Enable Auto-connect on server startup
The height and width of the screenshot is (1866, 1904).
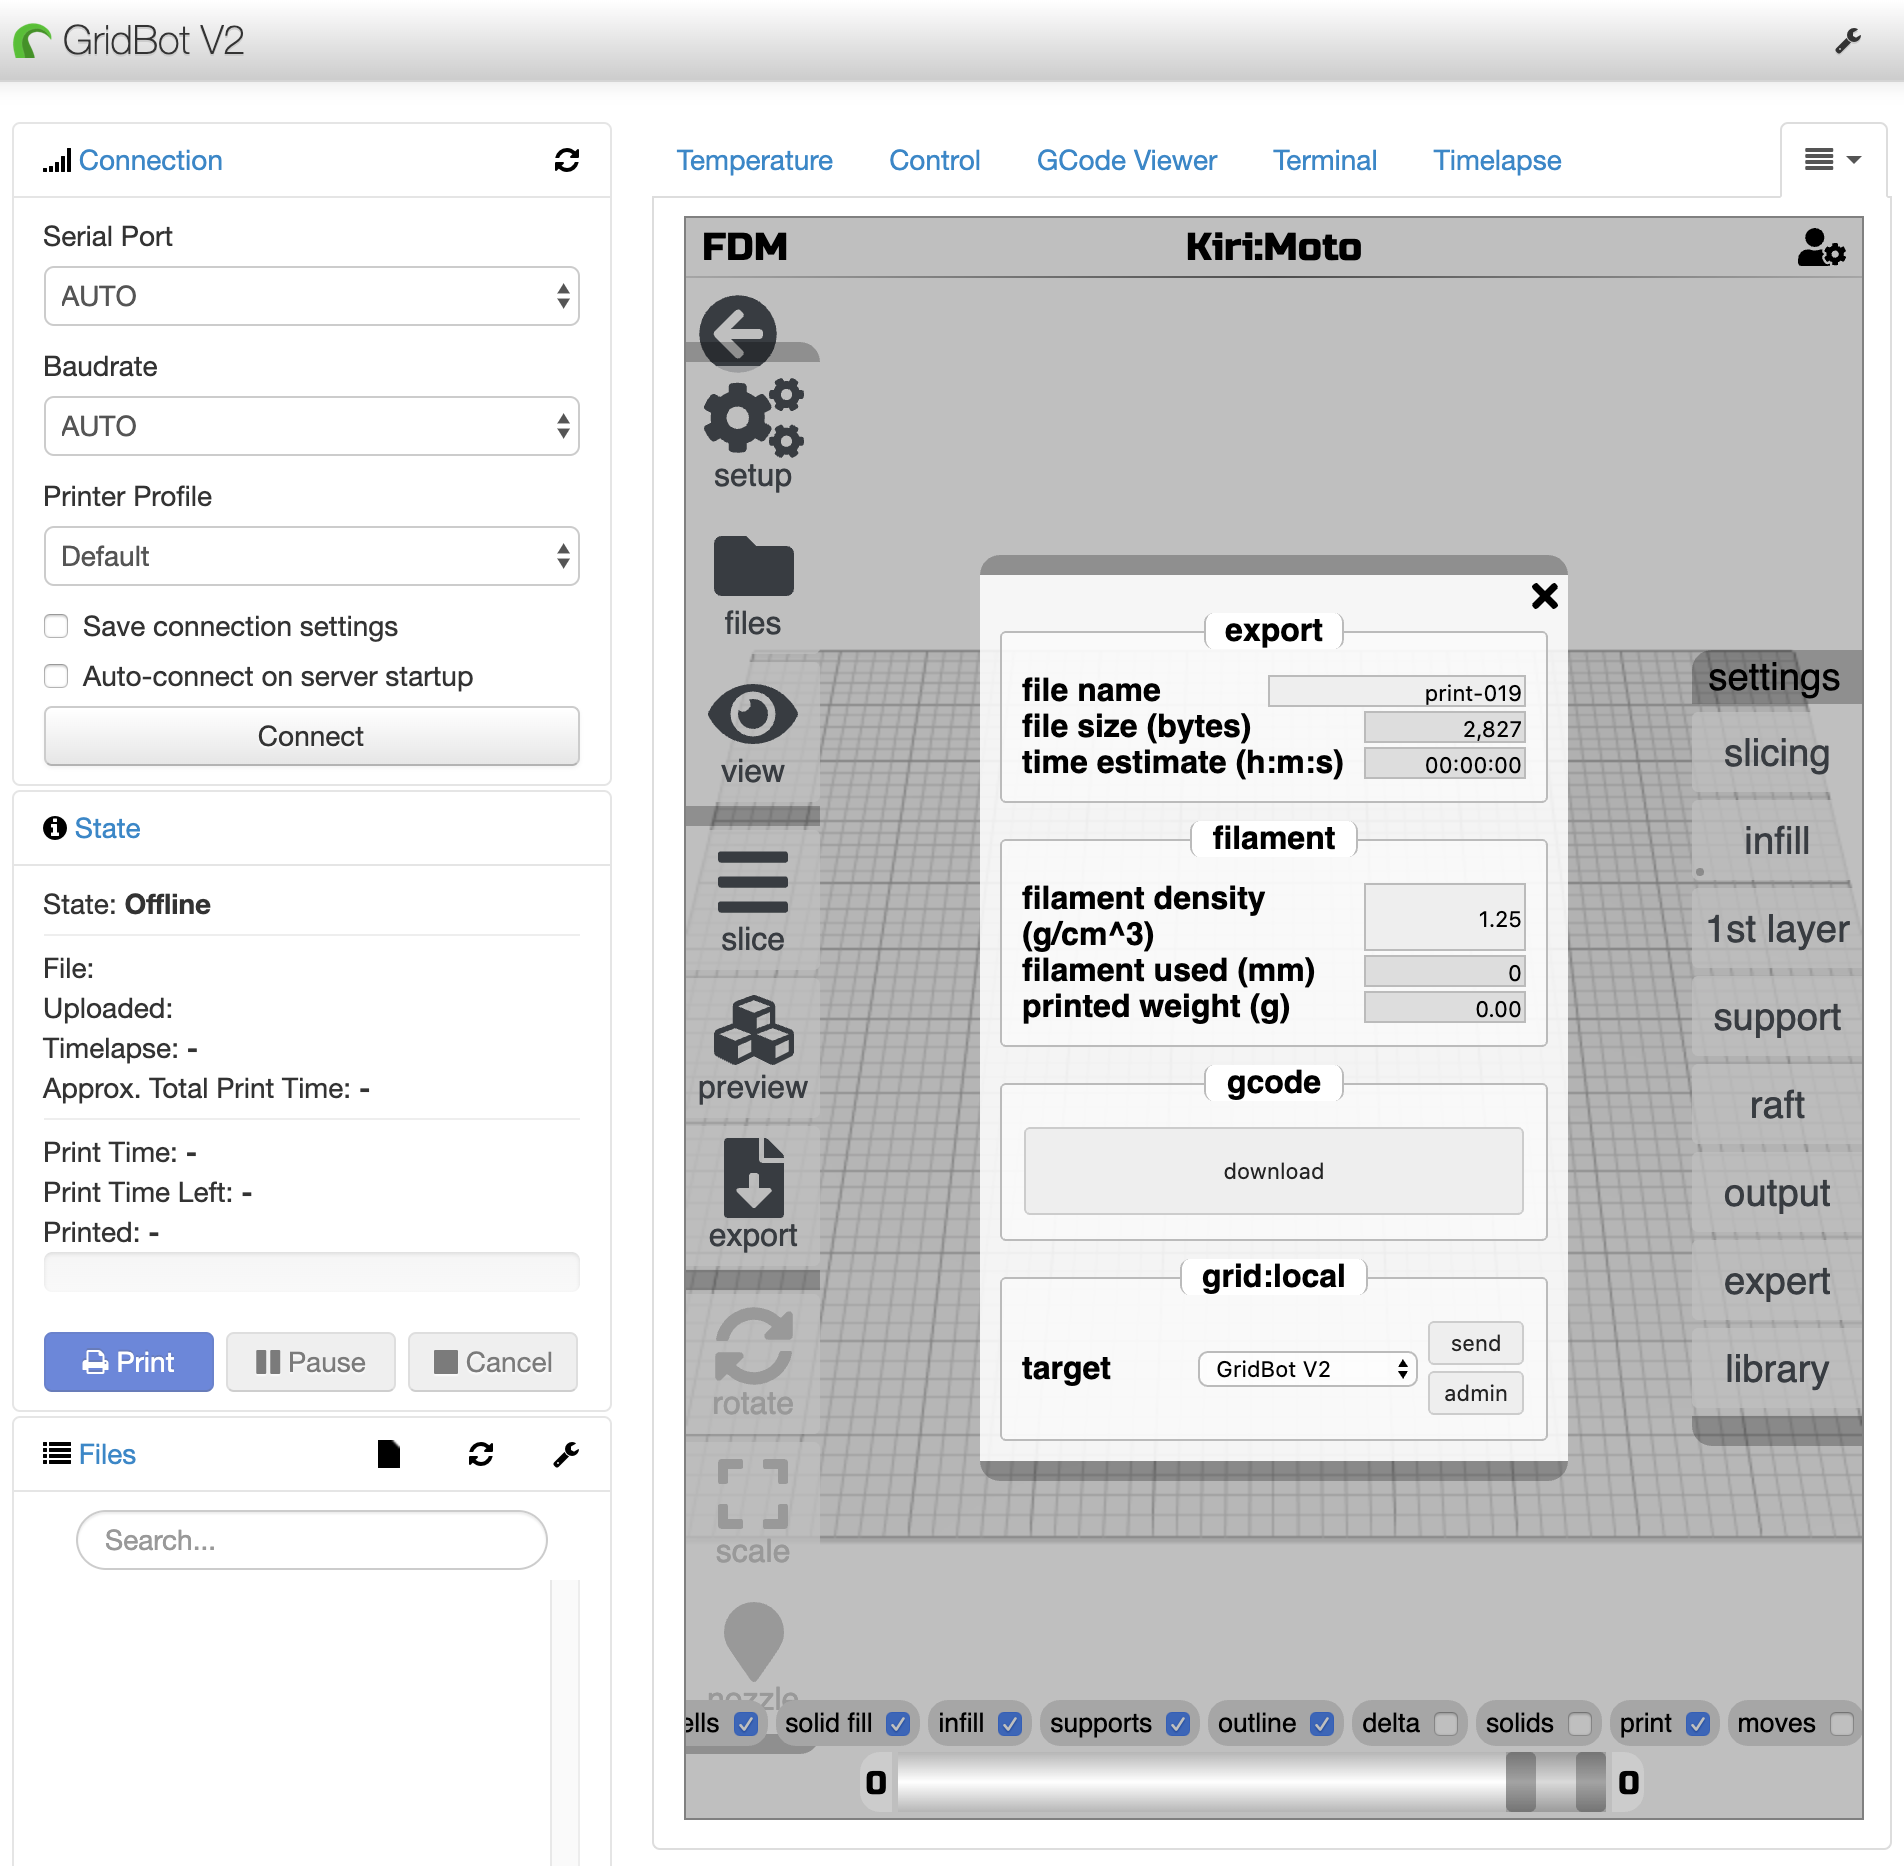pyautogui.click(x=56, y=676)
